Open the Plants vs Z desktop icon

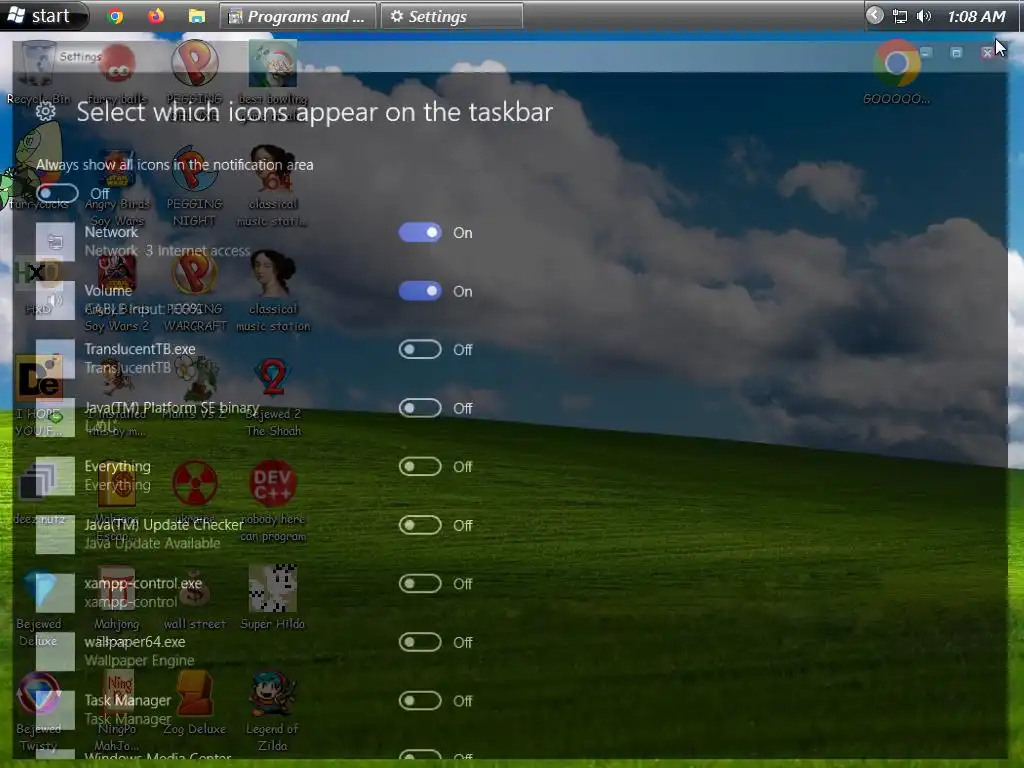point(195,389)
